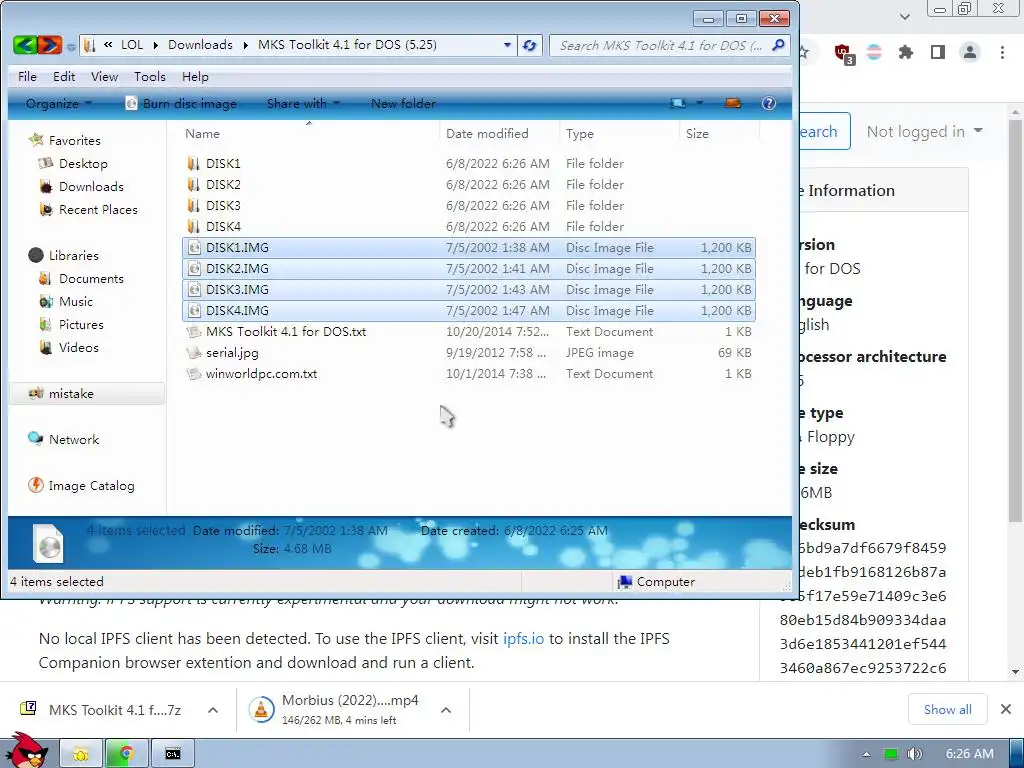Open the File menu
The height and width of the screenshot is (768, 1024).
pos(27,76)
